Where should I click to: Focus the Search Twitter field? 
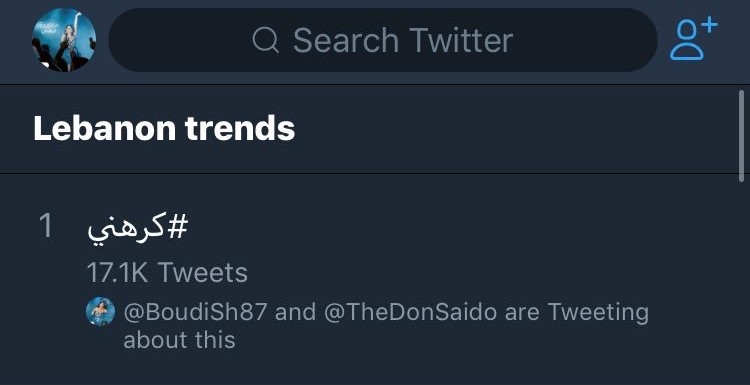tap(383, 40)
